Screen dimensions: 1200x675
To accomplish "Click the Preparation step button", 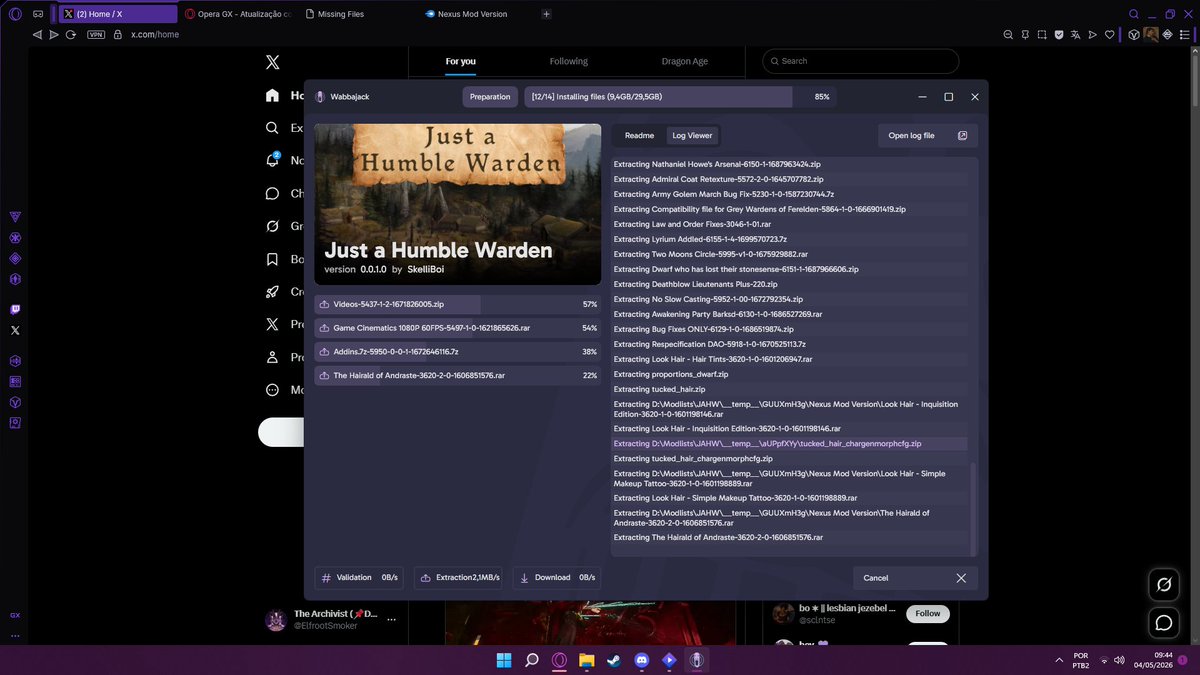I will (x=490, y=97).
